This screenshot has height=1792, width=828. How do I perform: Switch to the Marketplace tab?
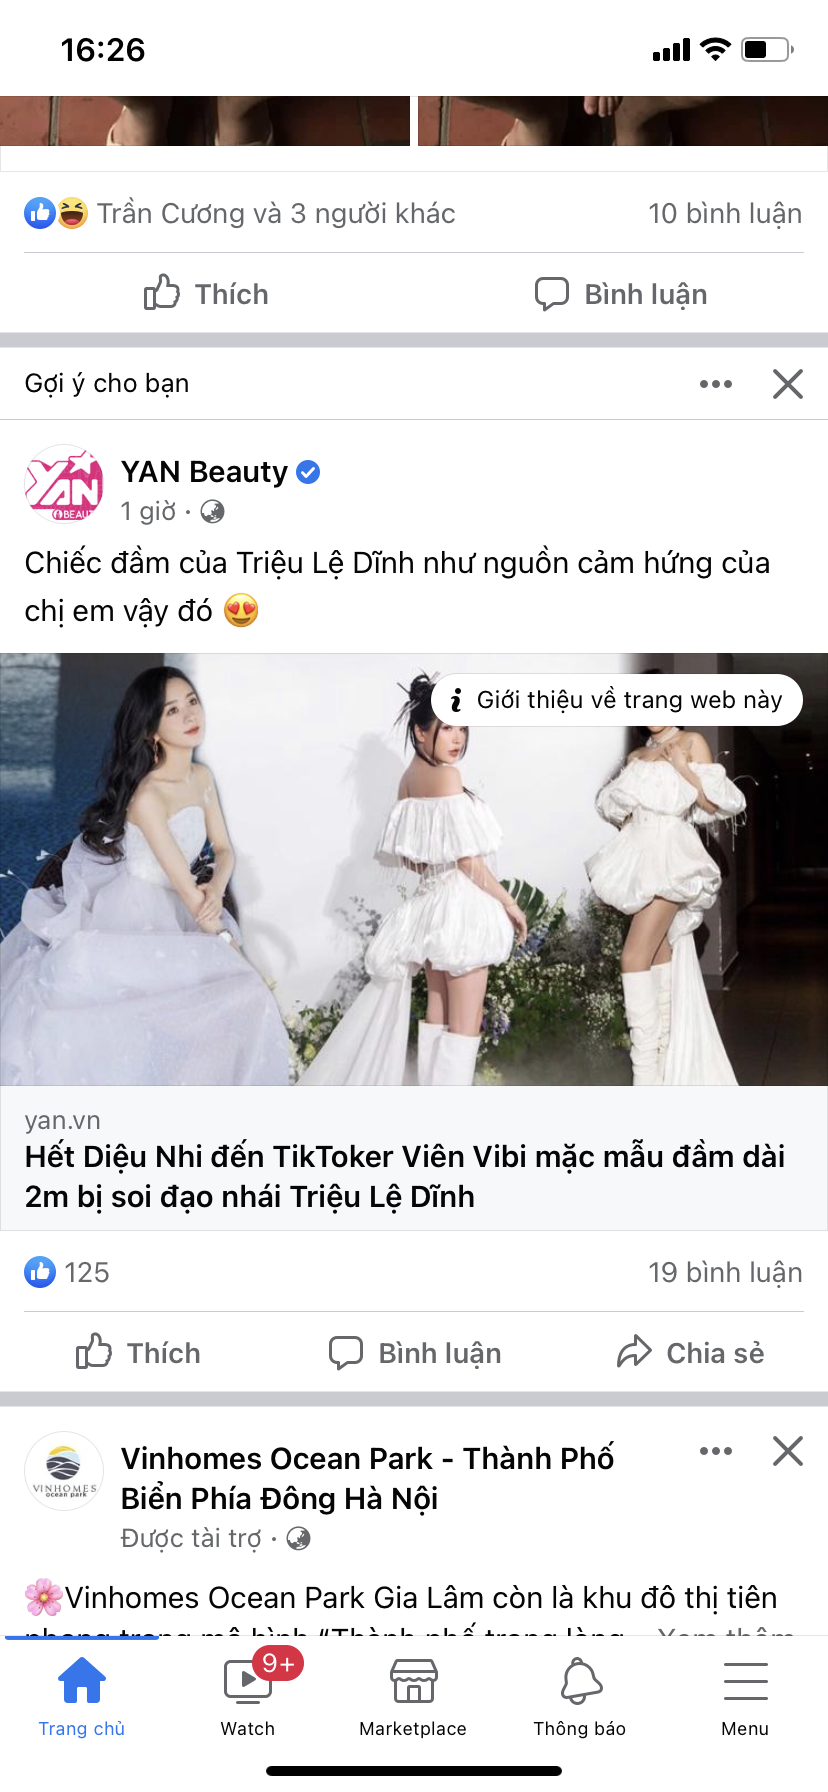coord(413,1695)
